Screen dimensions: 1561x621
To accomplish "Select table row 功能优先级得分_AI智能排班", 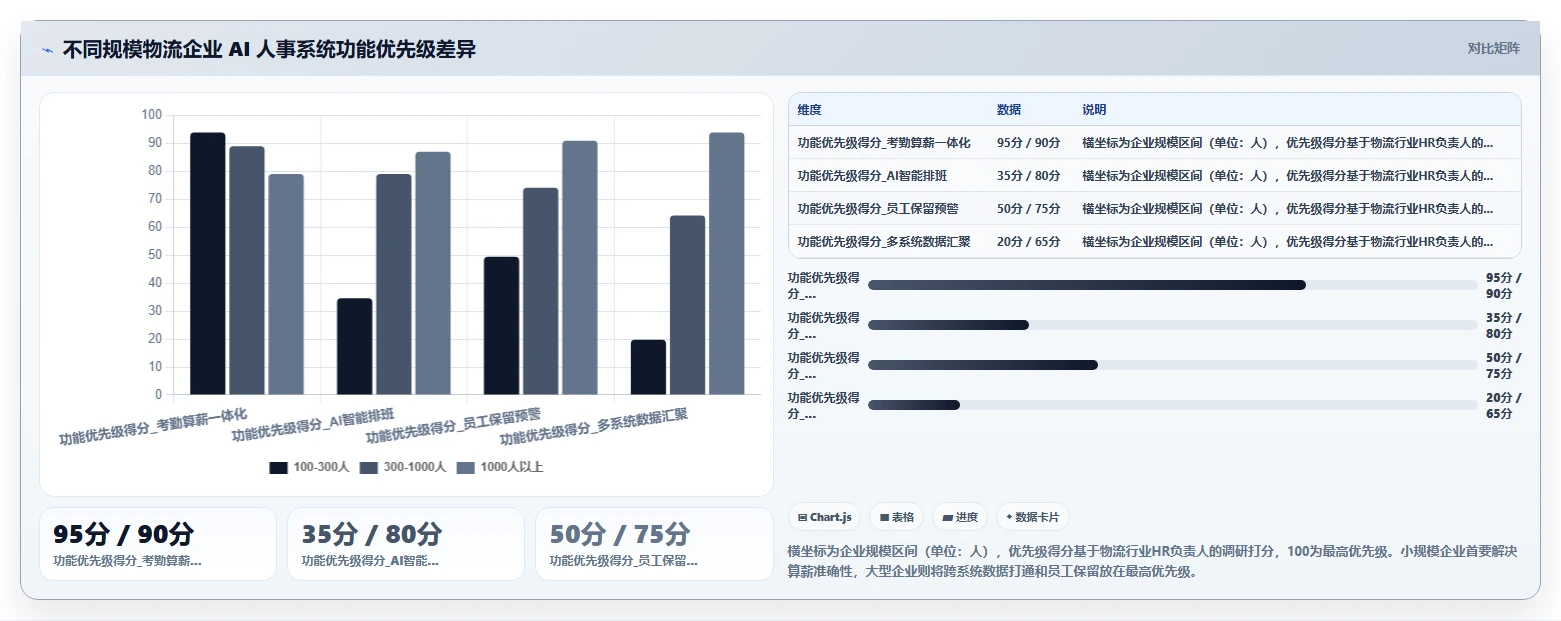I will click(1154, 176).
